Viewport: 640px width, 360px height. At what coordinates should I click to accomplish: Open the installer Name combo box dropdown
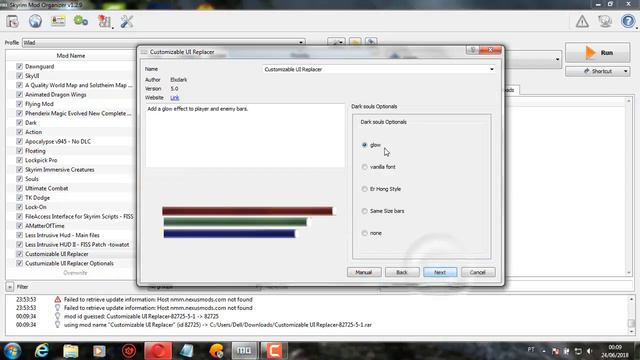pyautogui.click(x=379, y=69)
